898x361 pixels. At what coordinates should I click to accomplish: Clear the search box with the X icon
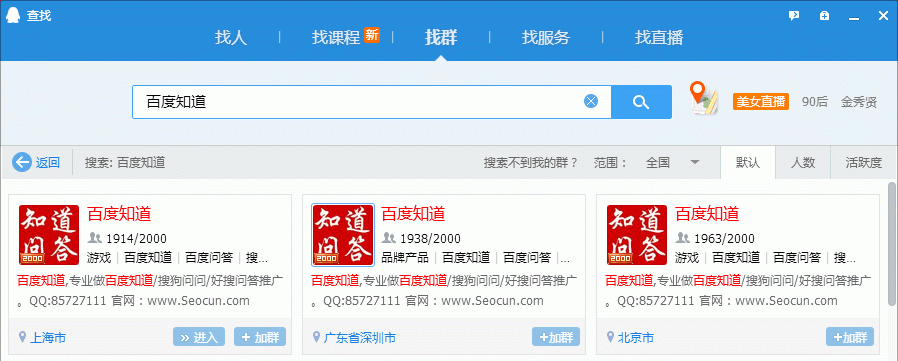(x=590, y=101)
